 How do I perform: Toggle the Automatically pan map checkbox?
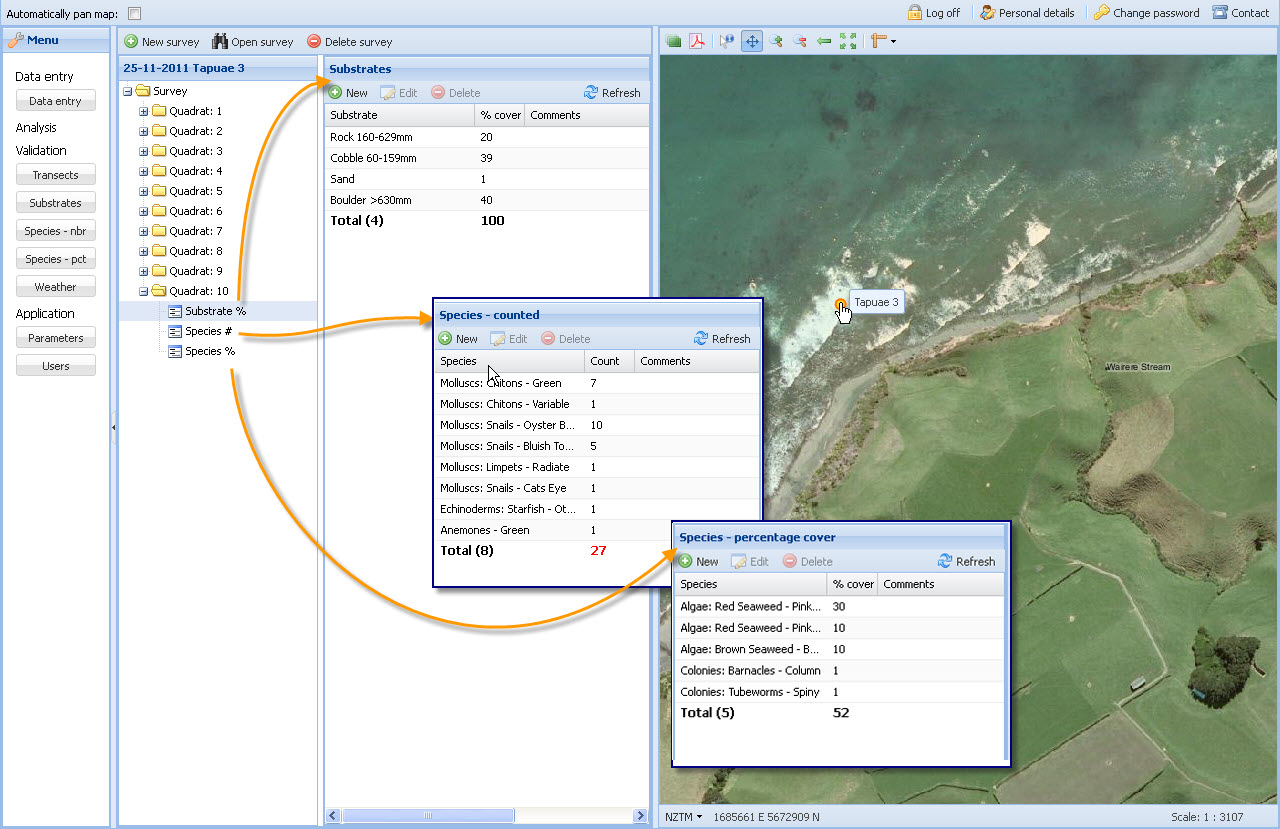pyautogui.click(x=135, y=13)
